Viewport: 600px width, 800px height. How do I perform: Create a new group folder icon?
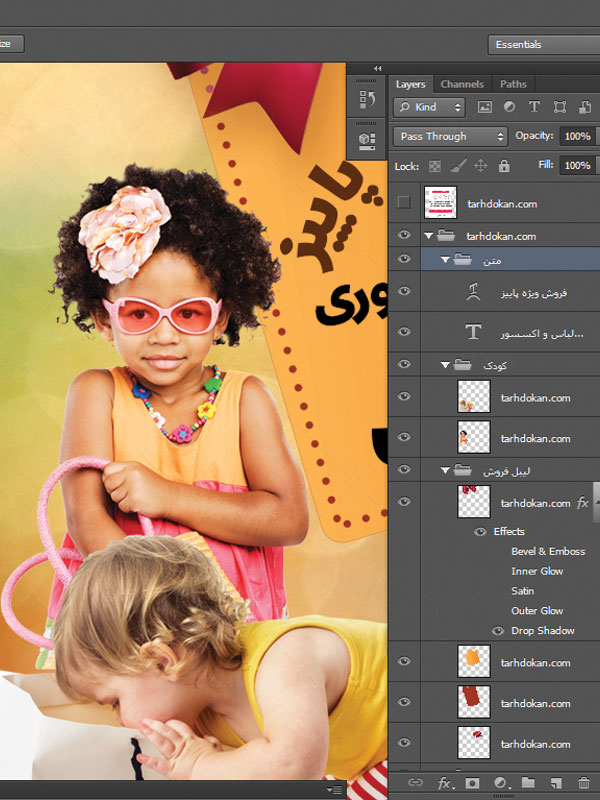[x=528, y=782]
